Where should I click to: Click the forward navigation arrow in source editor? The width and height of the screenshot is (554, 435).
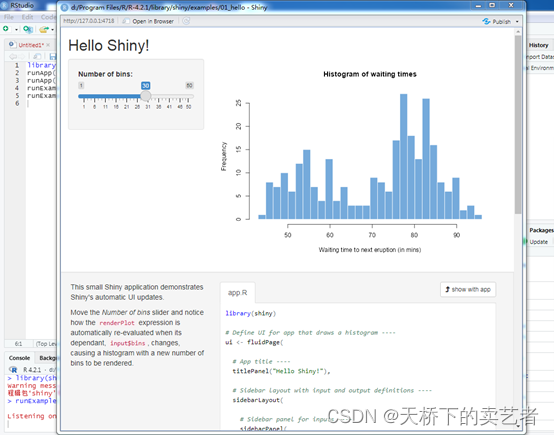pyautogui.click(x=22, y=56)
